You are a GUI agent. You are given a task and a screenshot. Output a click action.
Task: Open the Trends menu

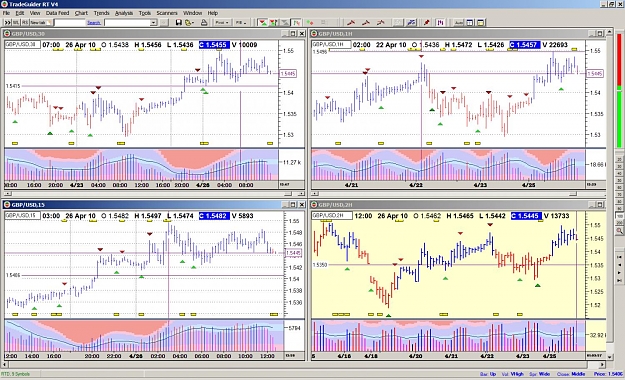101,13
